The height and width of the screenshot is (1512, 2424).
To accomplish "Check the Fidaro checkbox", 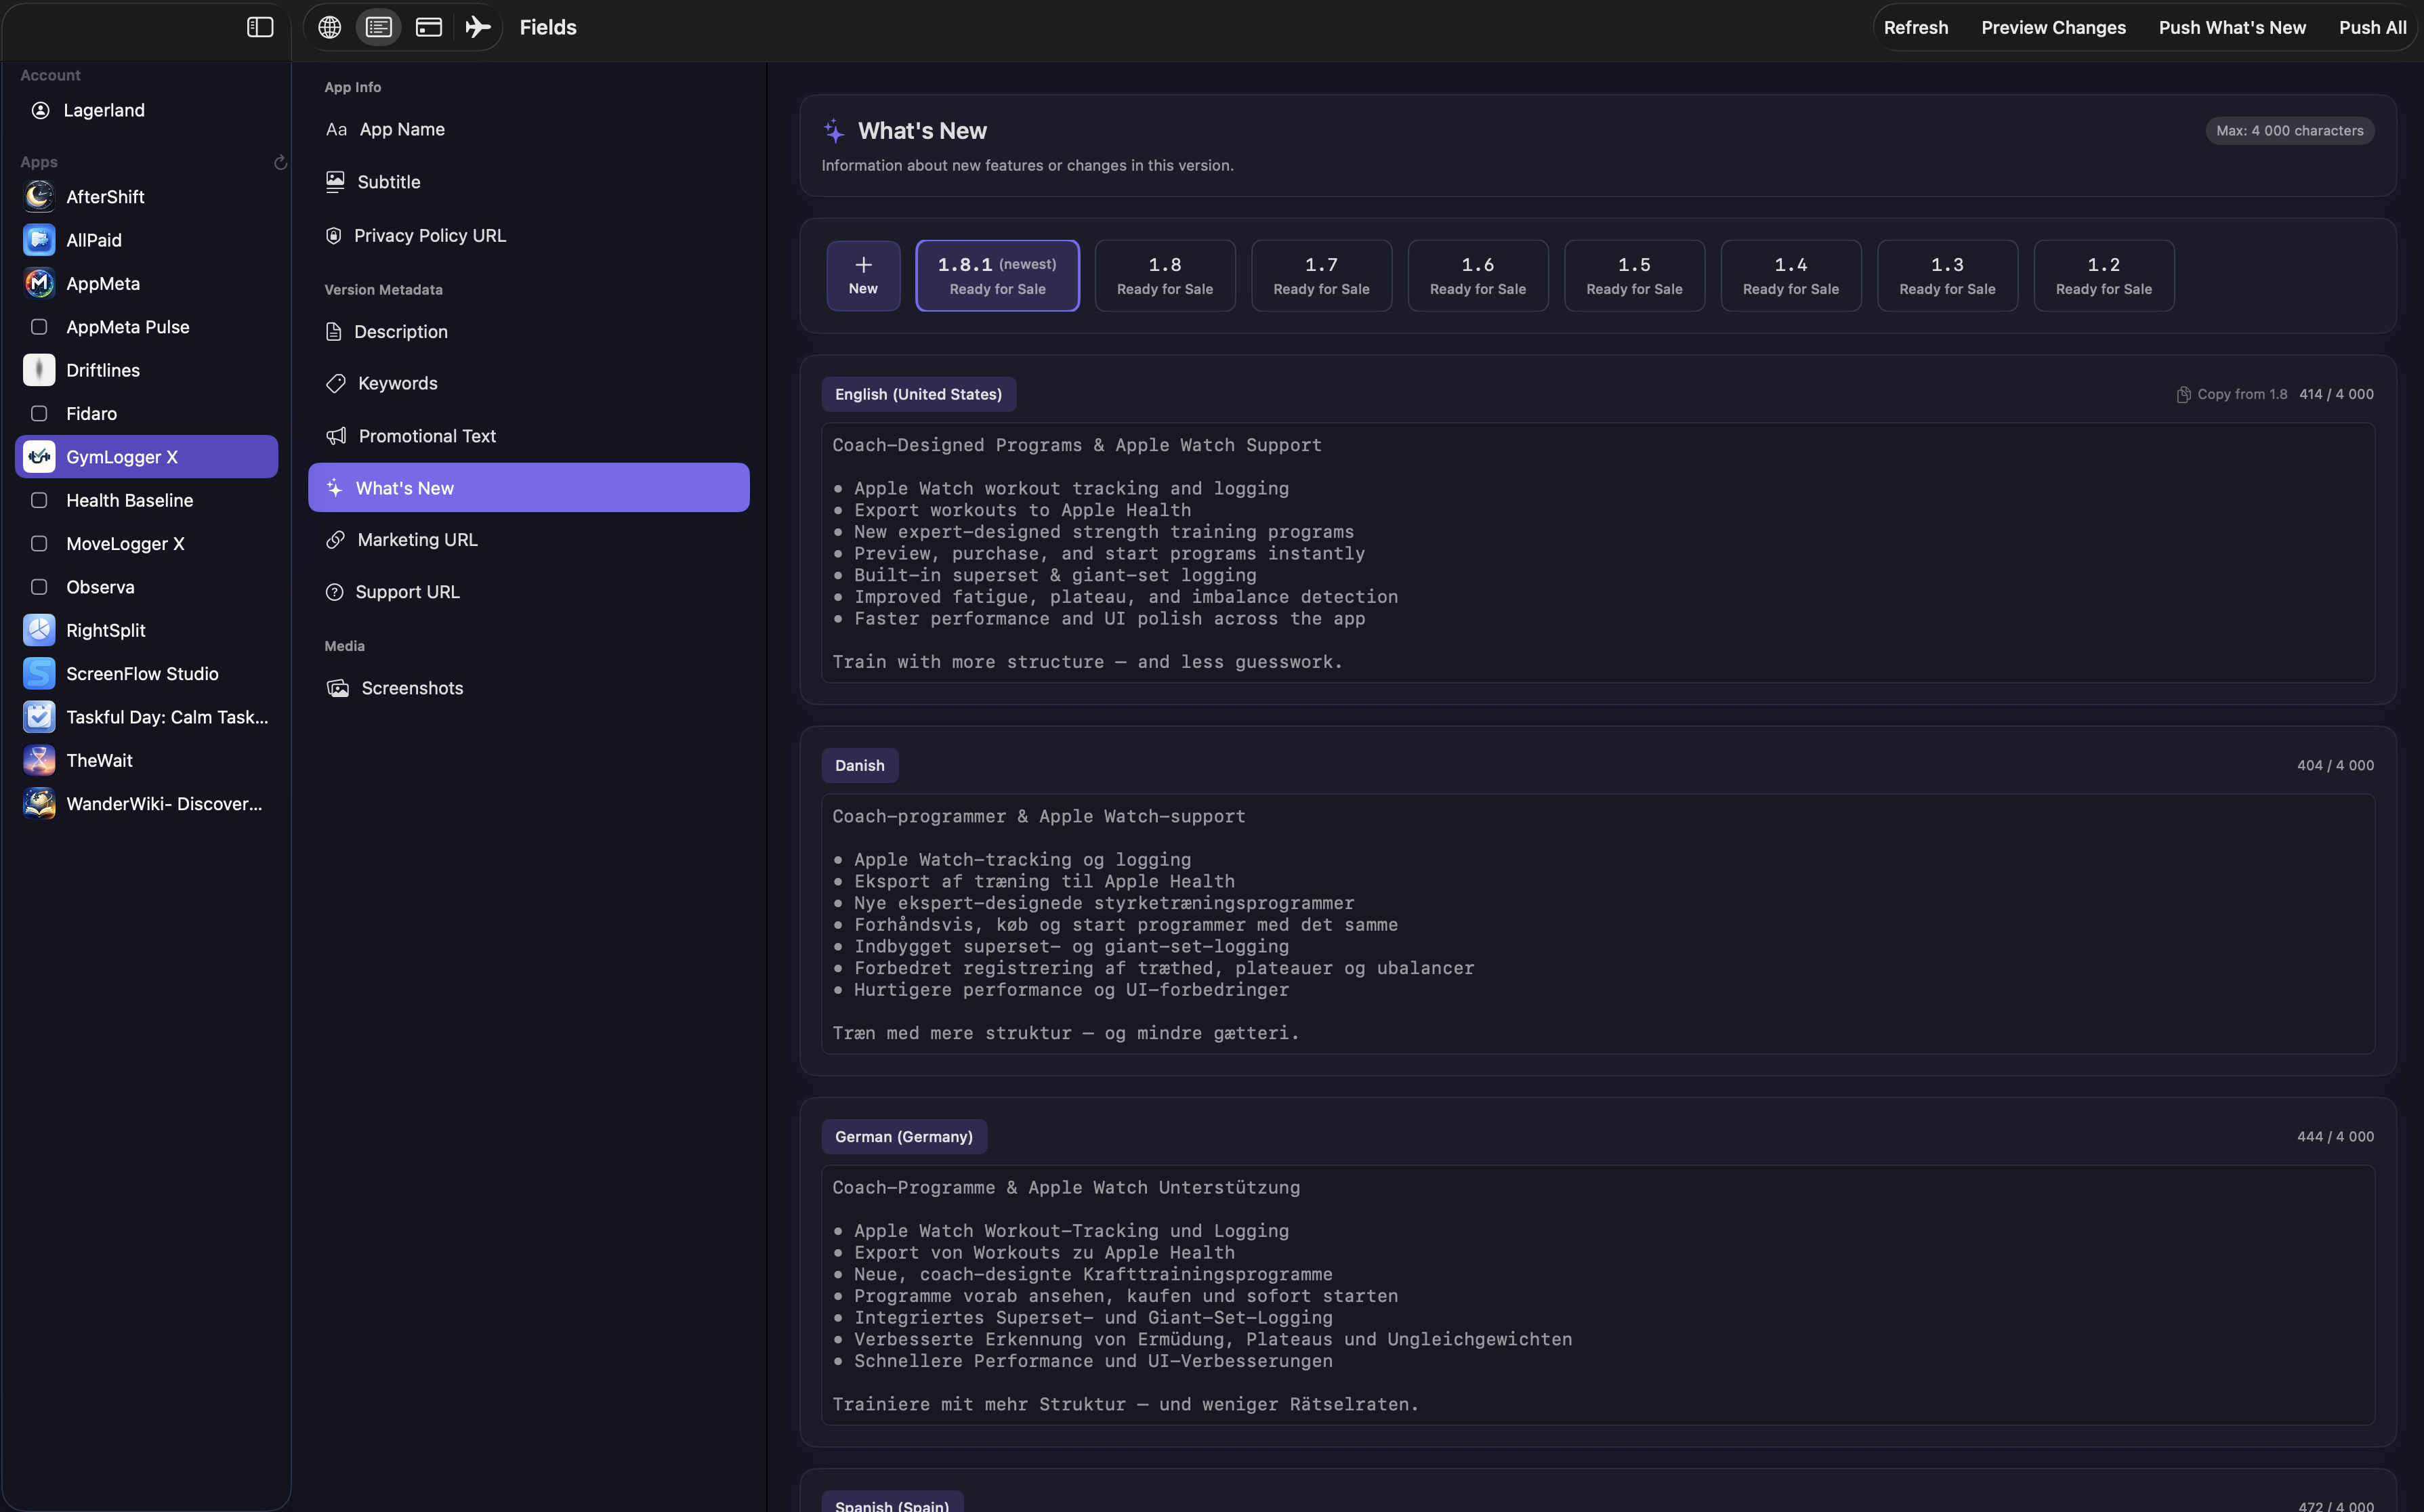I will (x=39, y=413).
